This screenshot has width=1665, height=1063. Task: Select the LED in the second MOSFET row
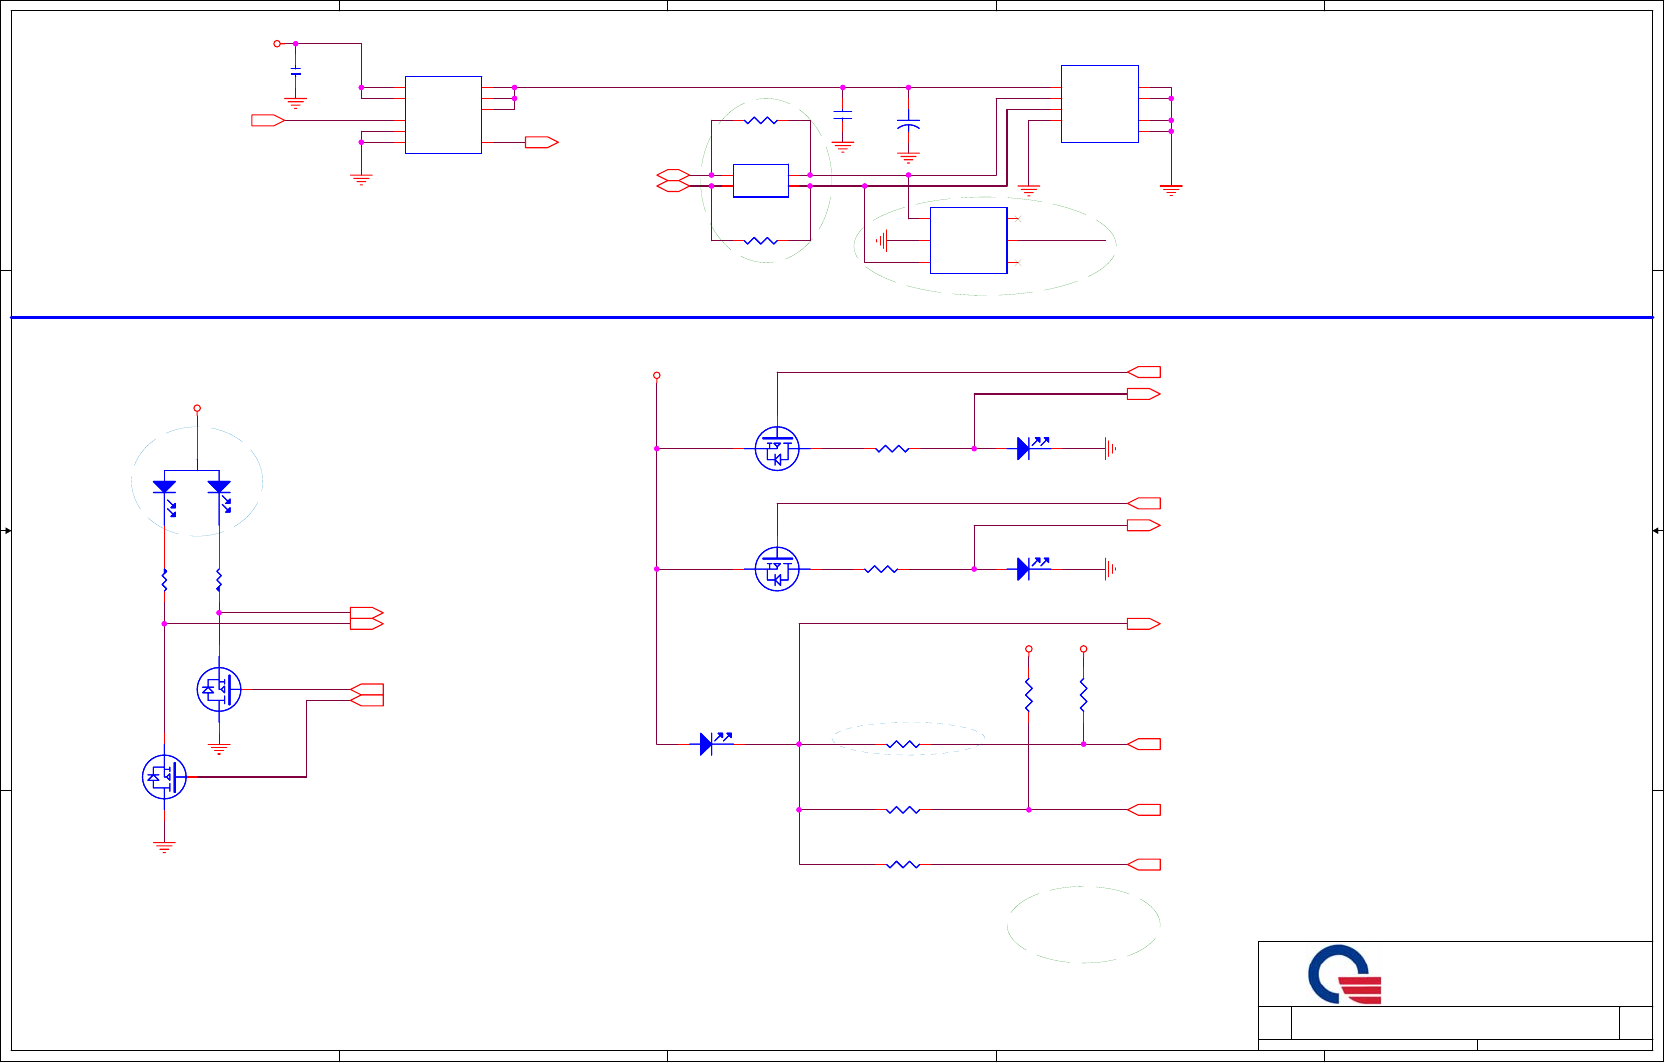[1032, 567]
